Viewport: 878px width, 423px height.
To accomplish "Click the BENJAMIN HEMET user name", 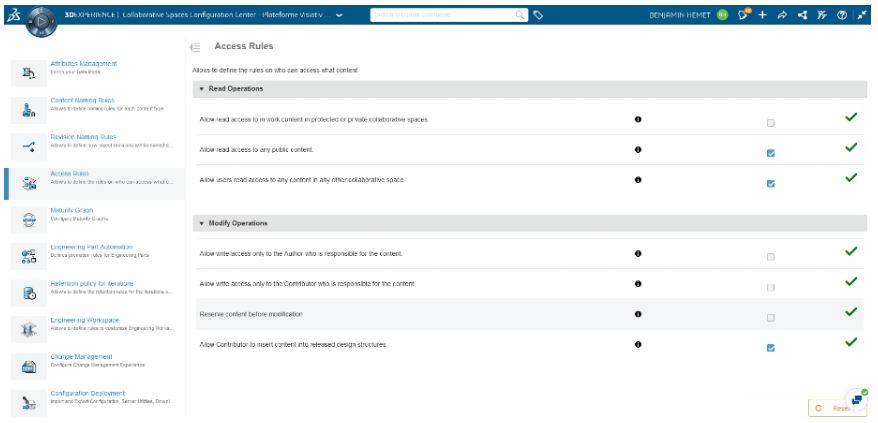I will tap(680, 15).
